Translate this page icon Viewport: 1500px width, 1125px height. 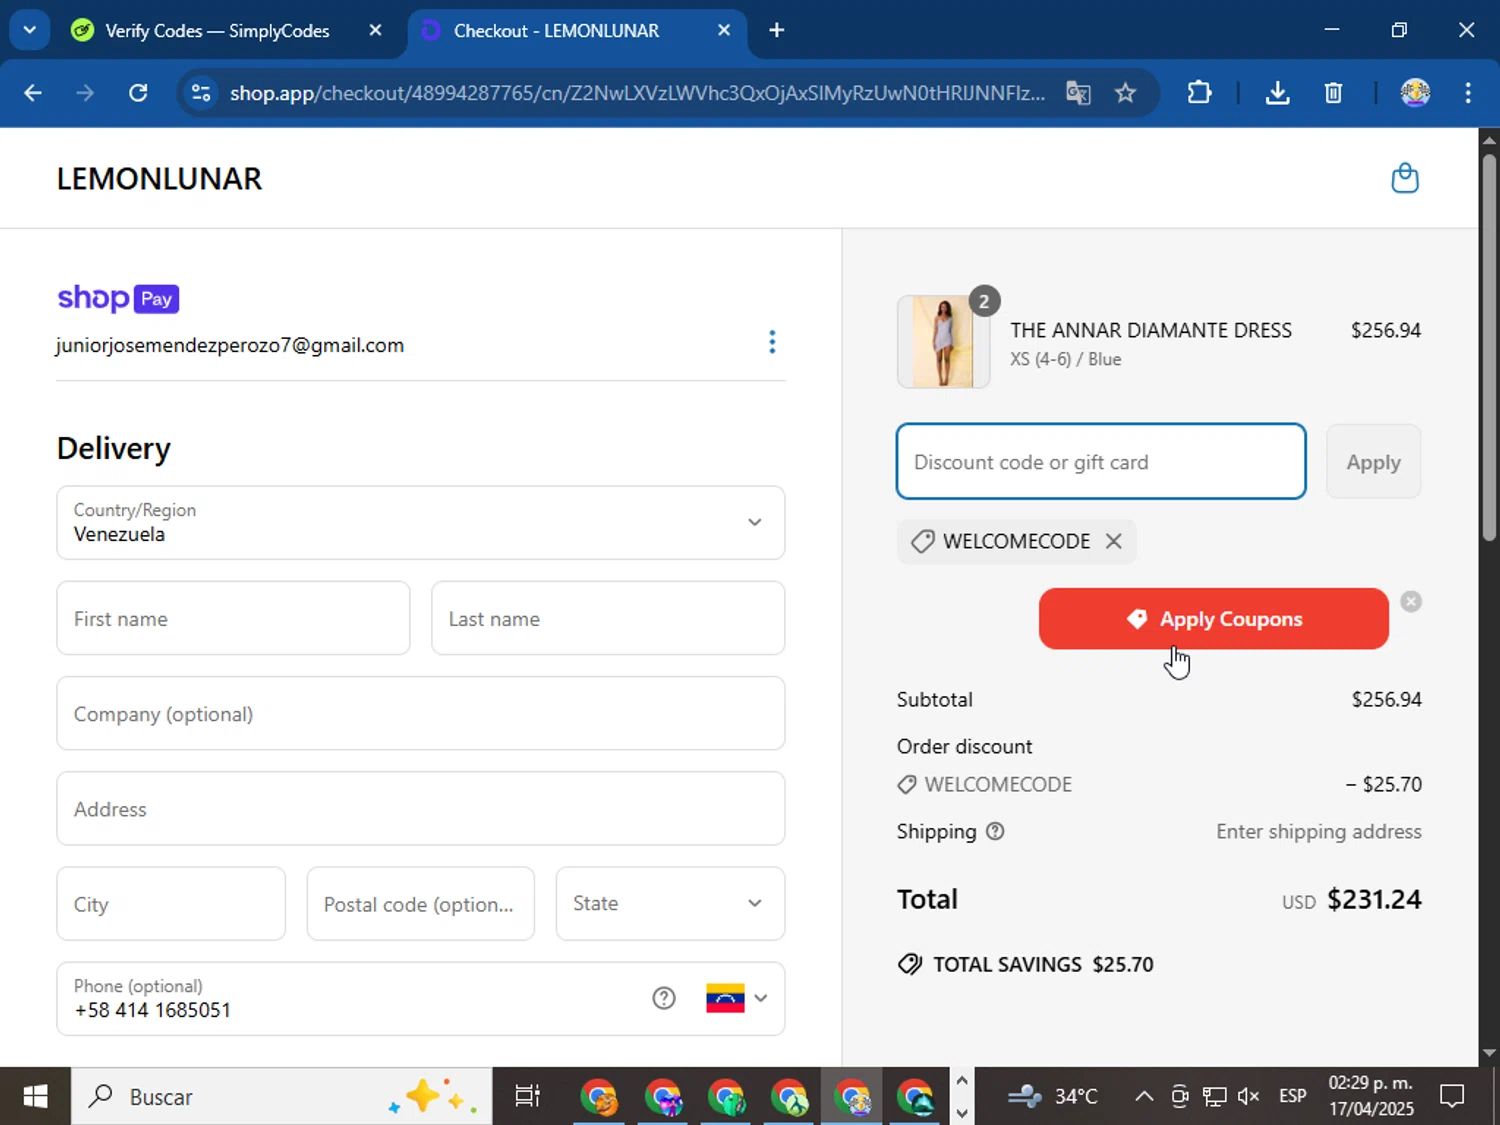[x=1078, y=93]
